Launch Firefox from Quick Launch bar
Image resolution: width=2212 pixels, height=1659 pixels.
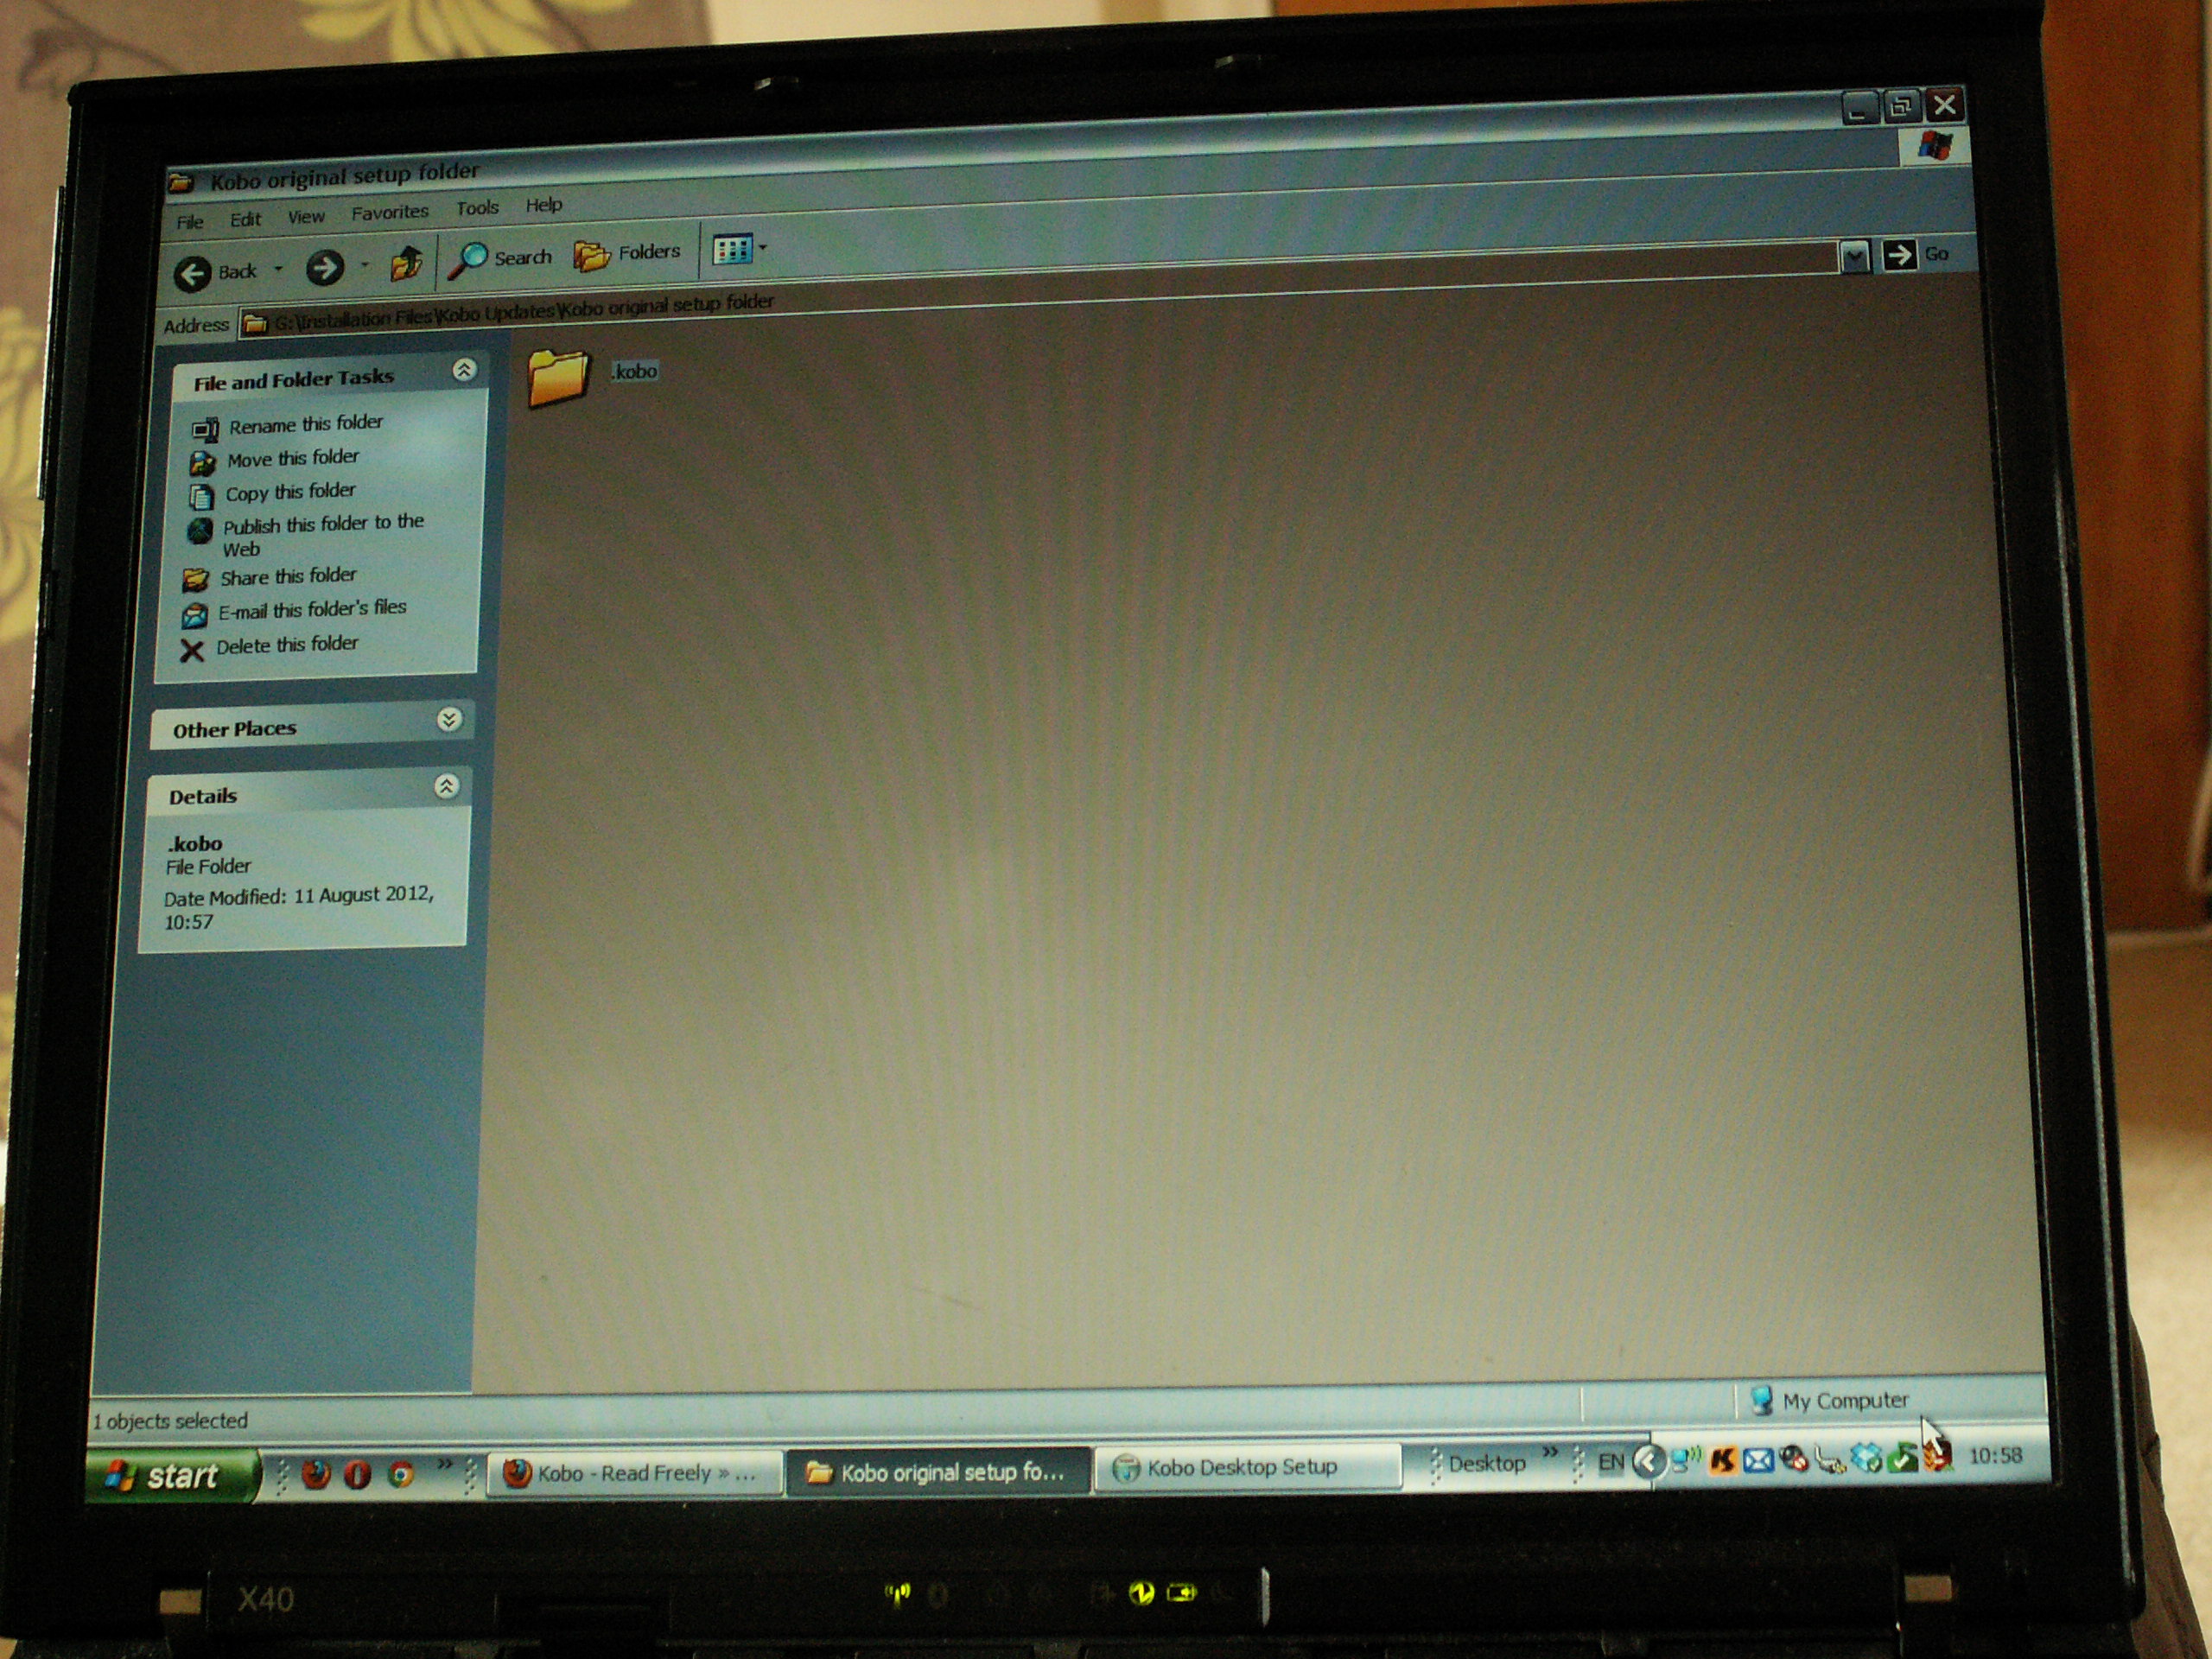316,1474
